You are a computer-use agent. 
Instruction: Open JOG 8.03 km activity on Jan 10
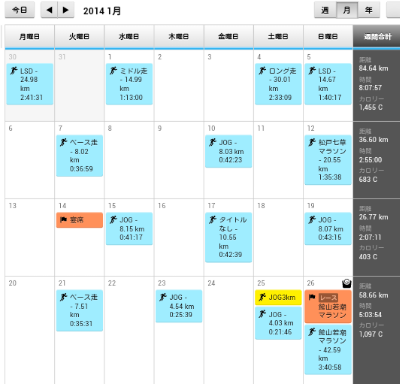point(229,151)
